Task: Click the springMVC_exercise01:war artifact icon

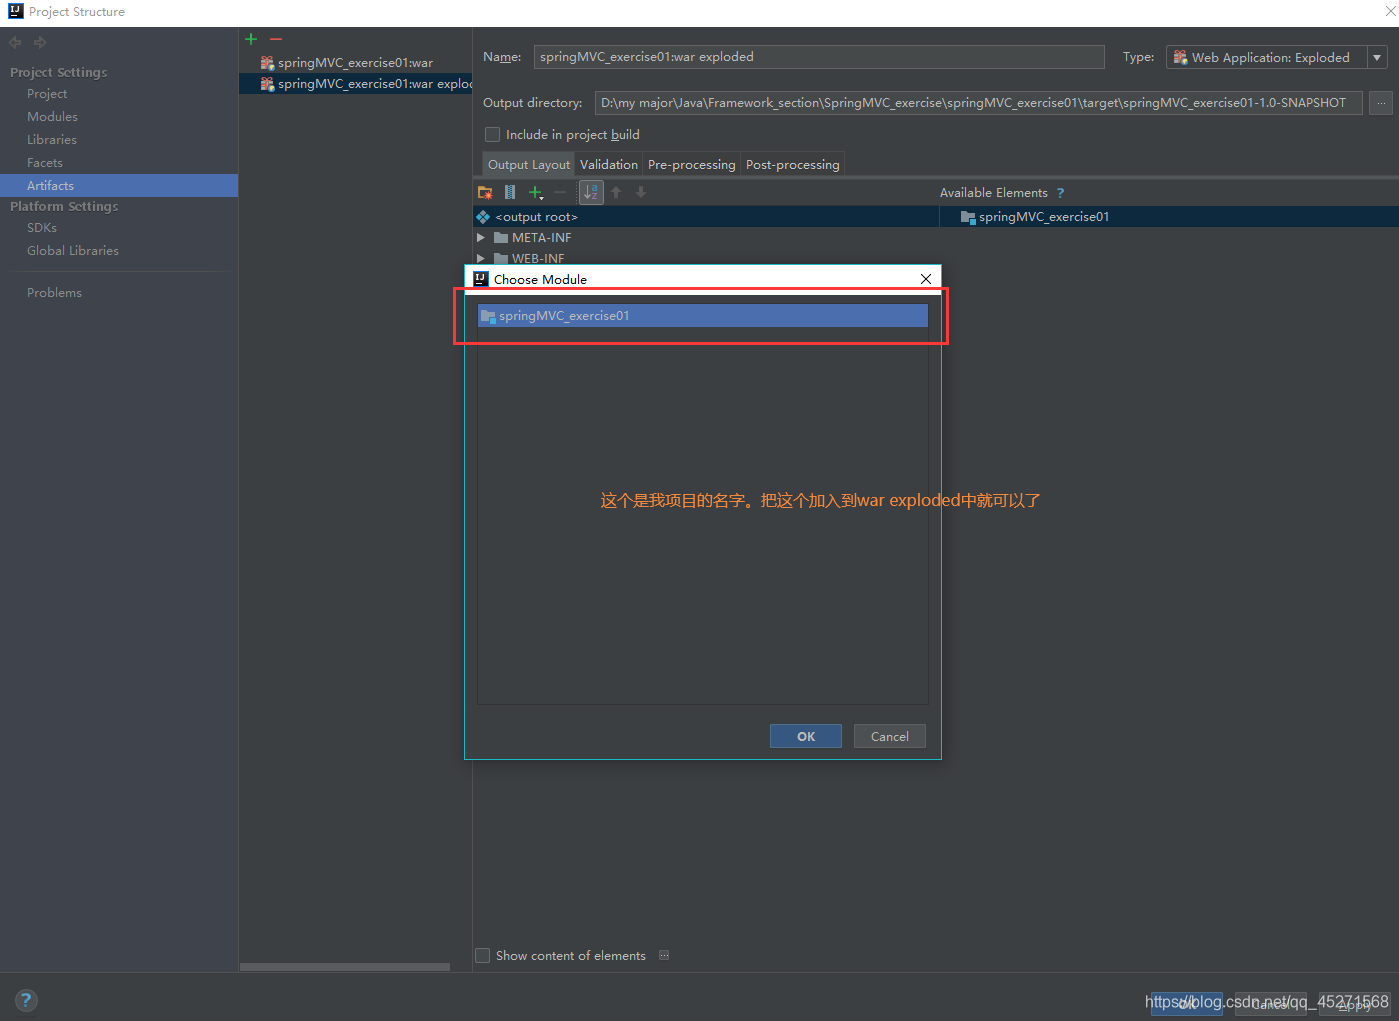Action: coord(267,63)
